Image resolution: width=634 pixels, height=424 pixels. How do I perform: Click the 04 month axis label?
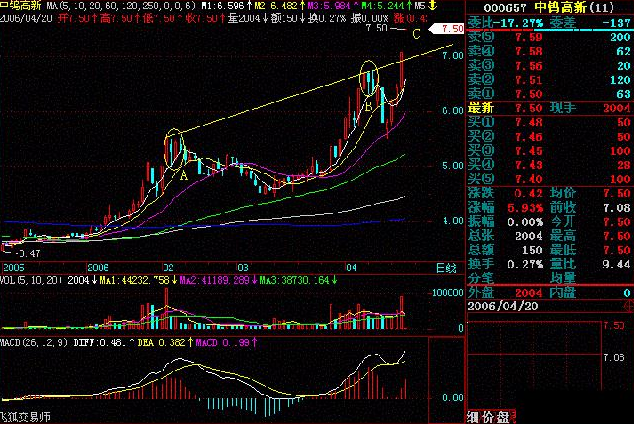coord(351,268)
